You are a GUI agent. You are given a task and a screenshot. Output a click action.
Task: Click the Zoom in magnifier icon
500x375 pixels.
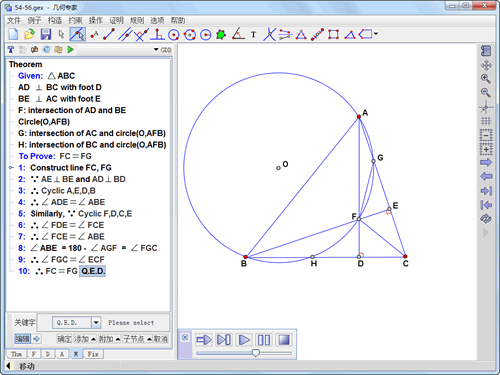click(x=486, y=79)
